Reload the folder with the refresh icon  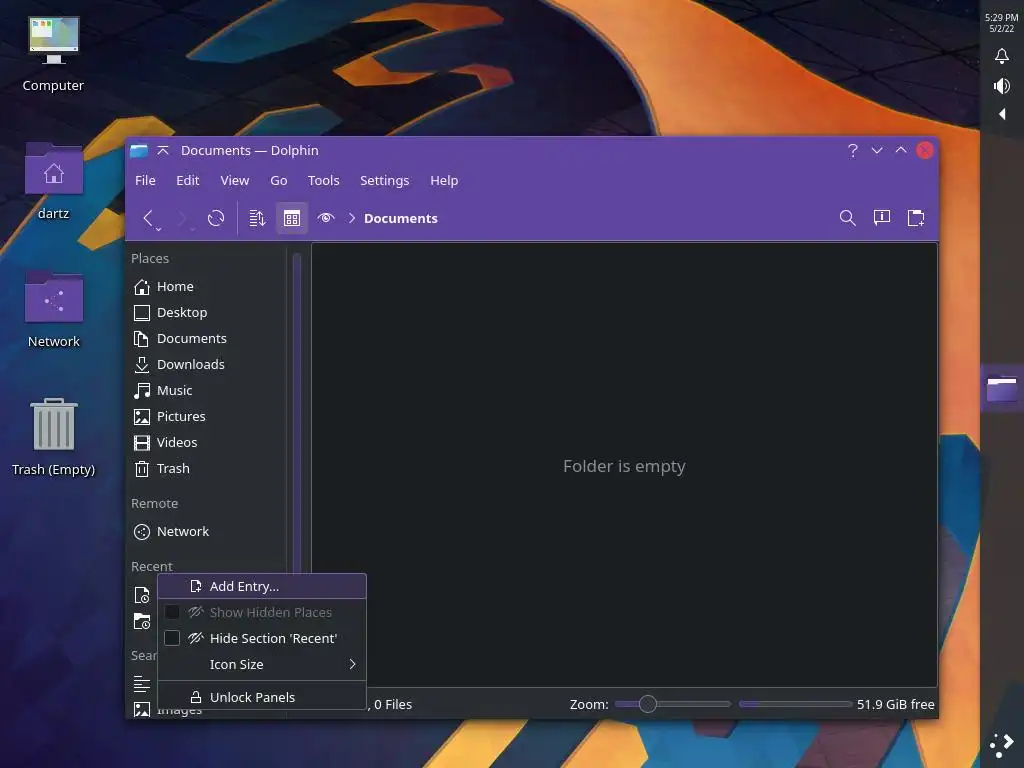[216, 218]
